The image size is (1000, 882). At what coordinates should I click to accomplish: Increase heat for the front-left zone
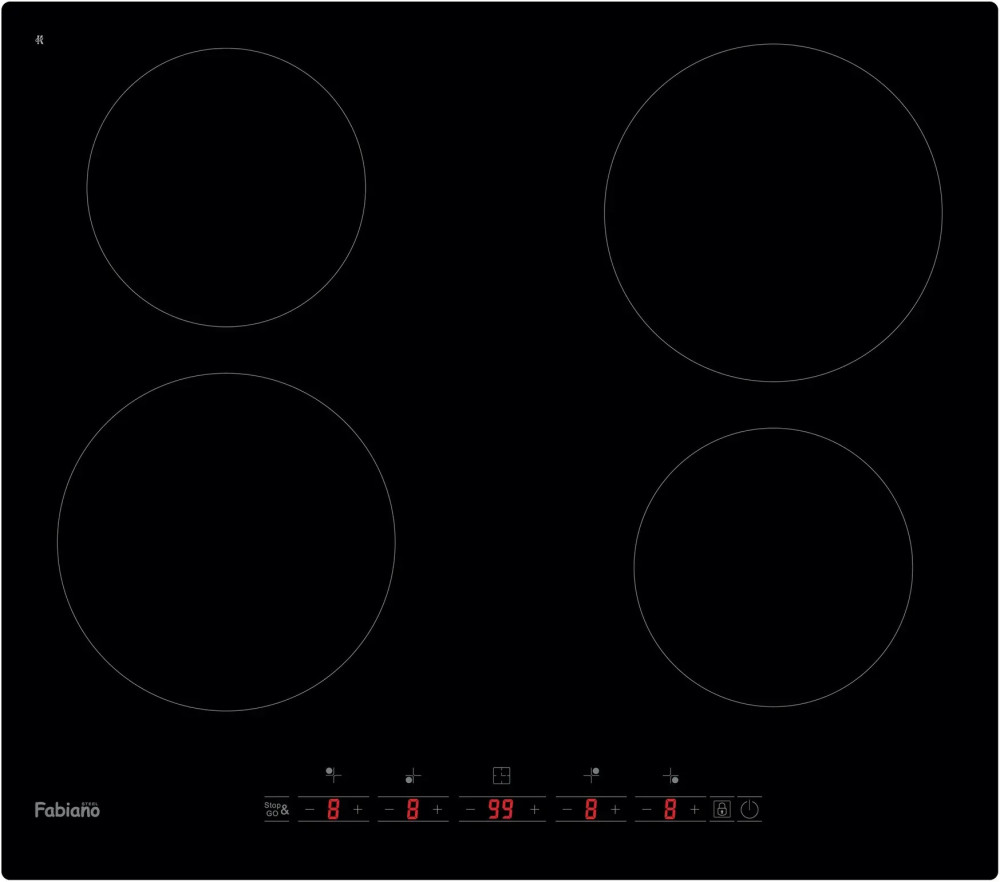pos(437,809)
